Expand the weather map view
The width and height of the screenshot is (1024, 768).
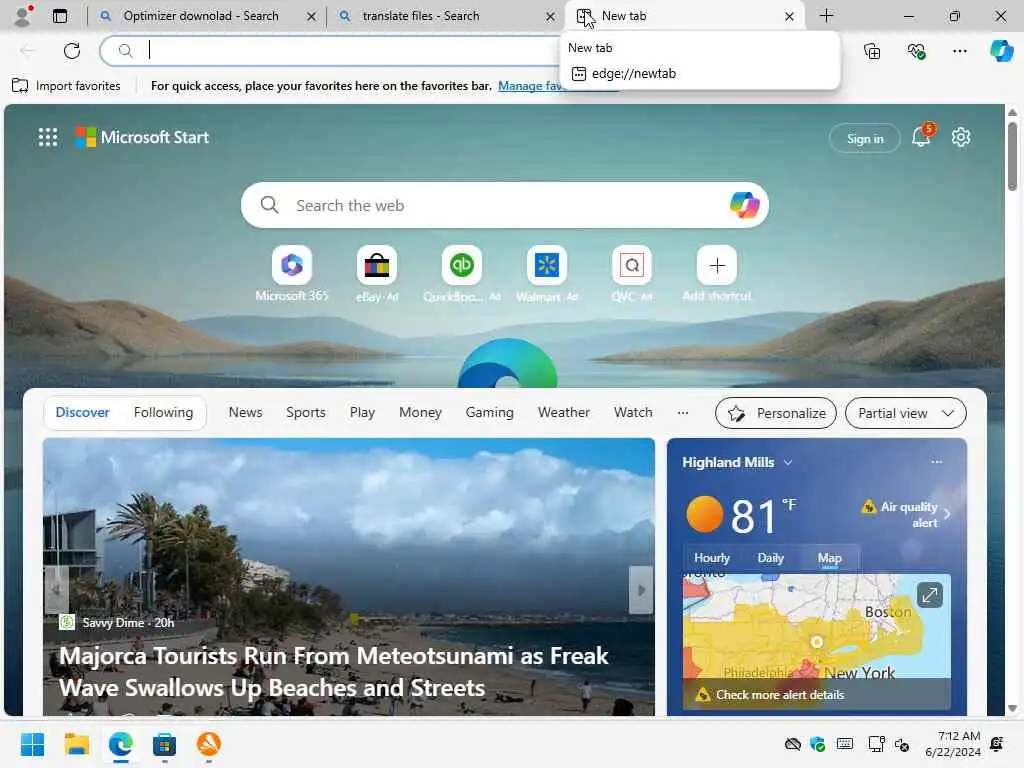[x=929, y=595]
